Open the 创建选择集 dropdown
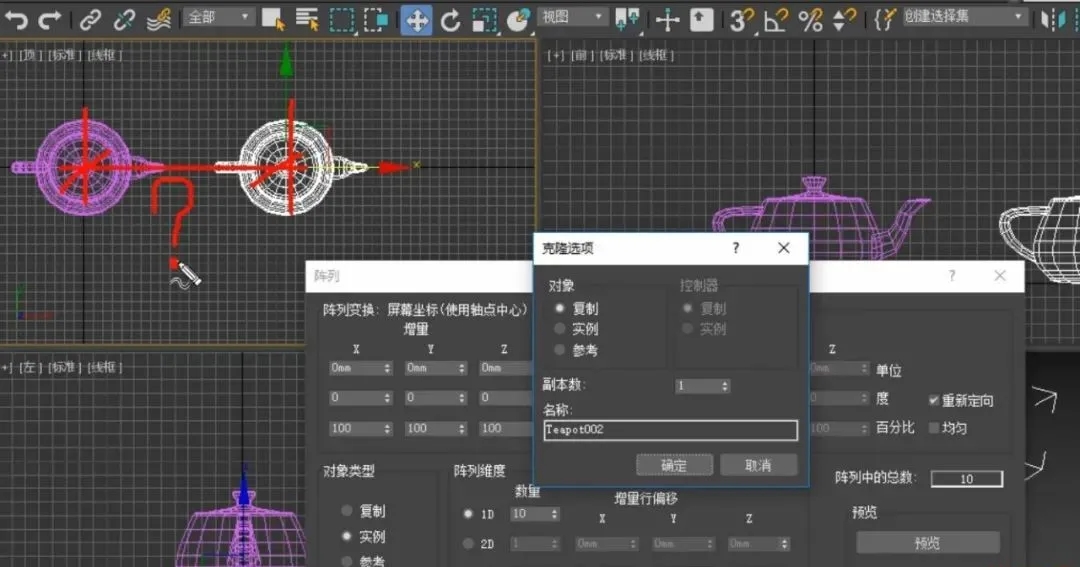Viewport: 1080px width, 567px height. (964, 17)
